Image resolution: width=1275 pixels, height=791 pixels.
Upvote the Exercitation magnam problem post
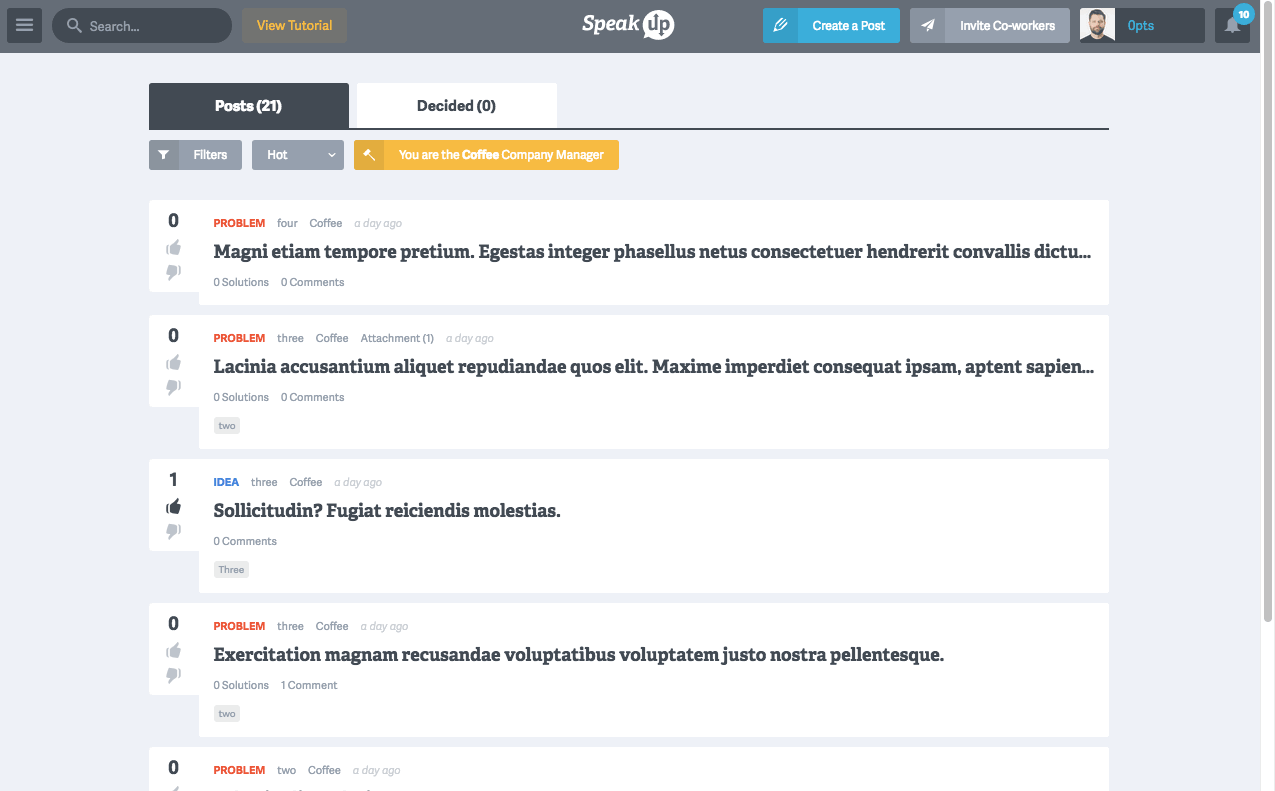173,650
